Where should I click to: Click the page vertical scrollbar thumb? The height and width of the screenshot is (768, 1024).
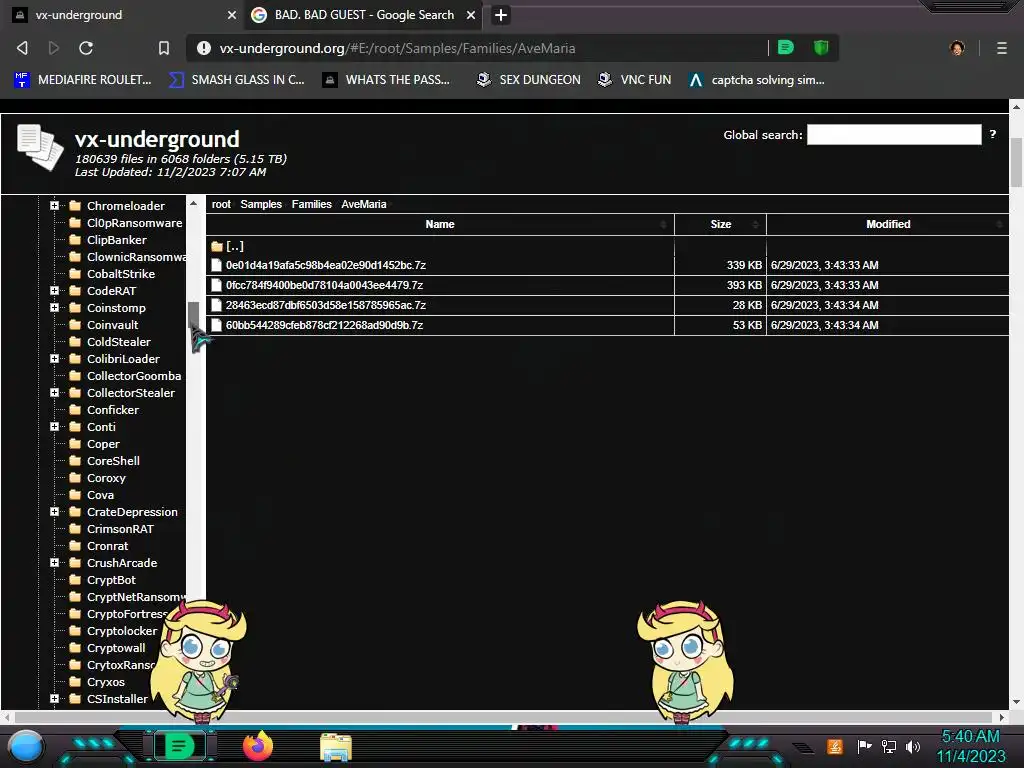tap(1016, 163)
